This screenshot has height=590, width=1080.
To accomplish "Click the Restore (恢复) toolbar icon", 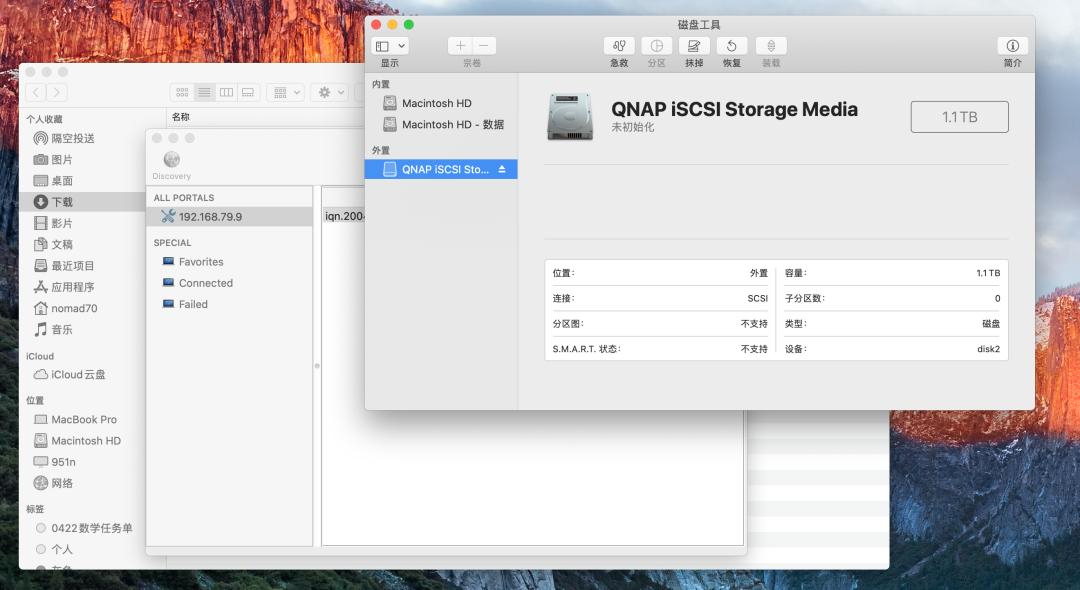I will coord(732,46).
